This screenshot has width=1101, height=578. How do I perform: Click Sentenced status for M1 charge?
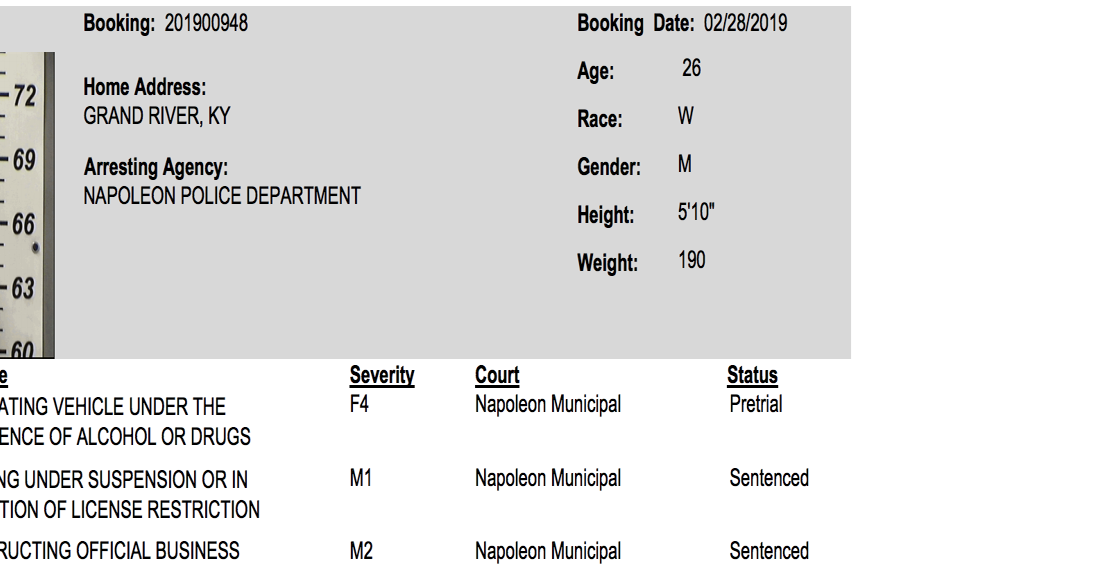point(769,478)
